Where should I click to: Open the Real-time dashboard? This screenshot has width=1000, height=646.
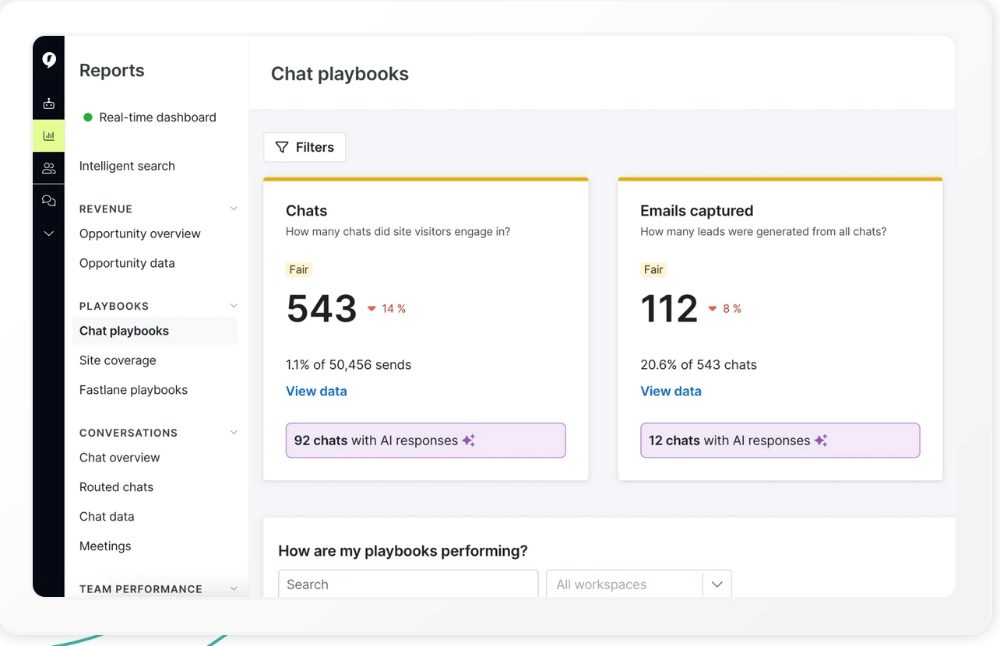coord(157,117)
